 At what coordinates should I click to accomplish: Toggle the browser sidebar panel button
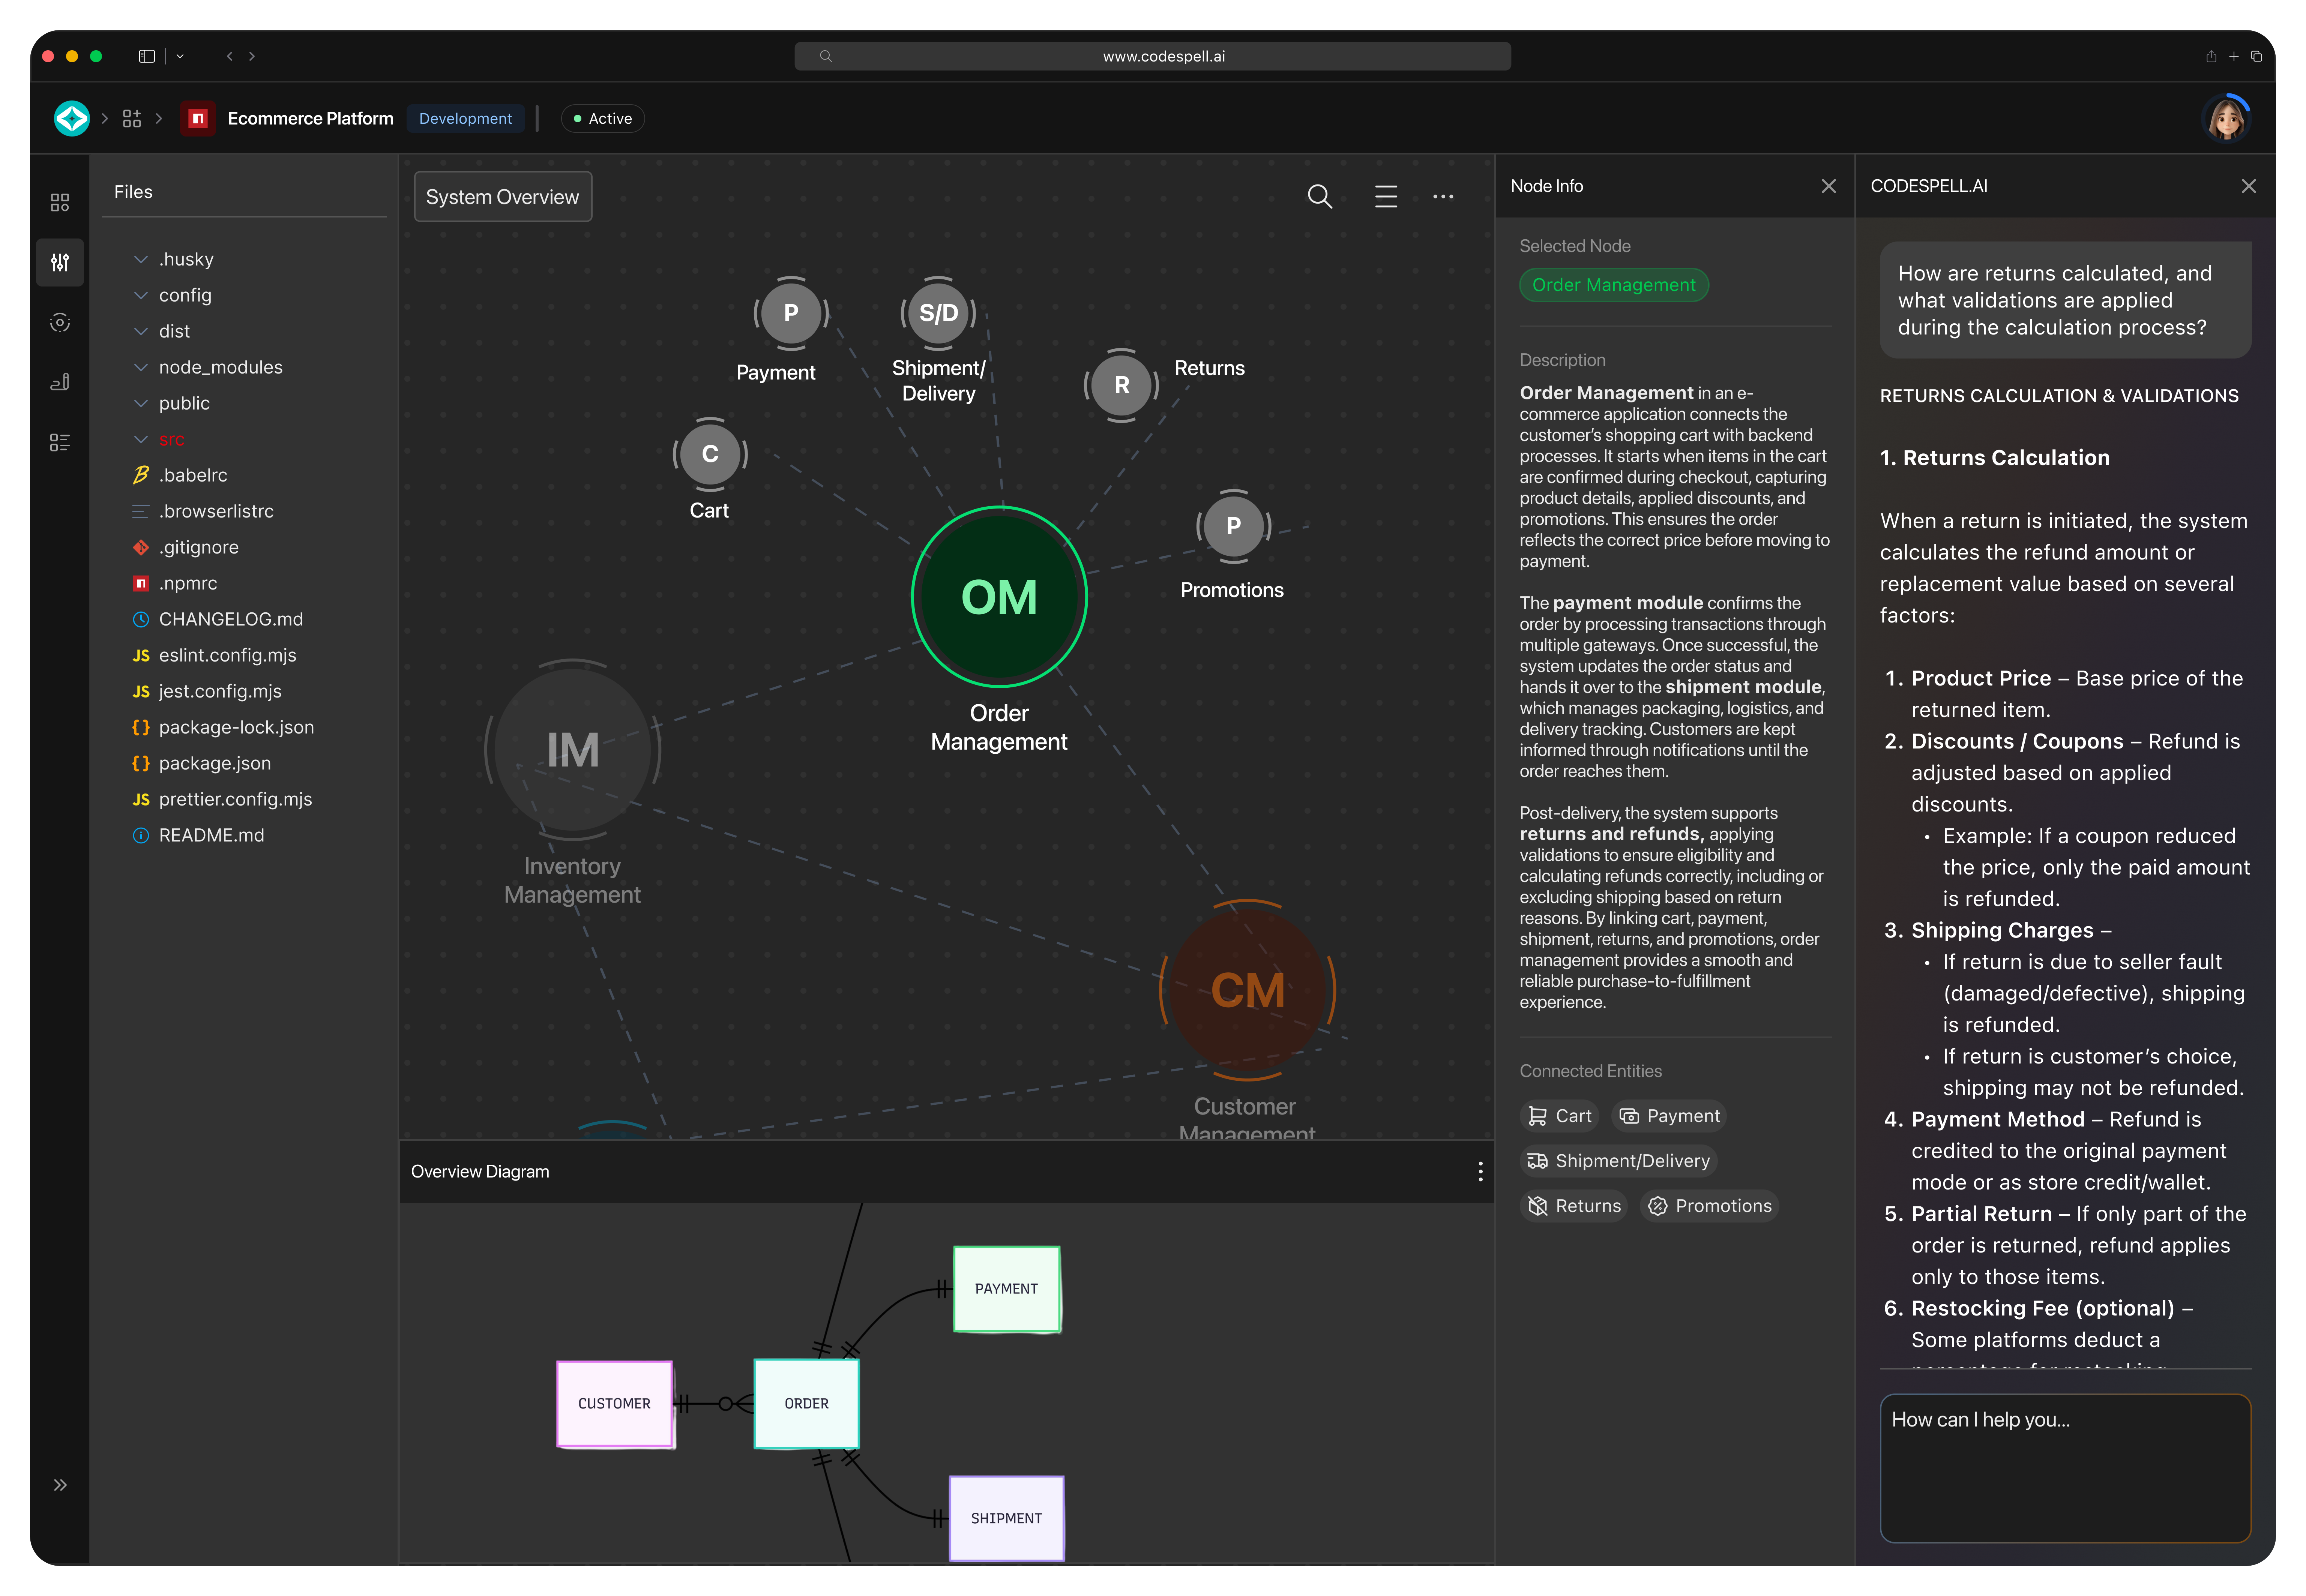click(147, 56)
